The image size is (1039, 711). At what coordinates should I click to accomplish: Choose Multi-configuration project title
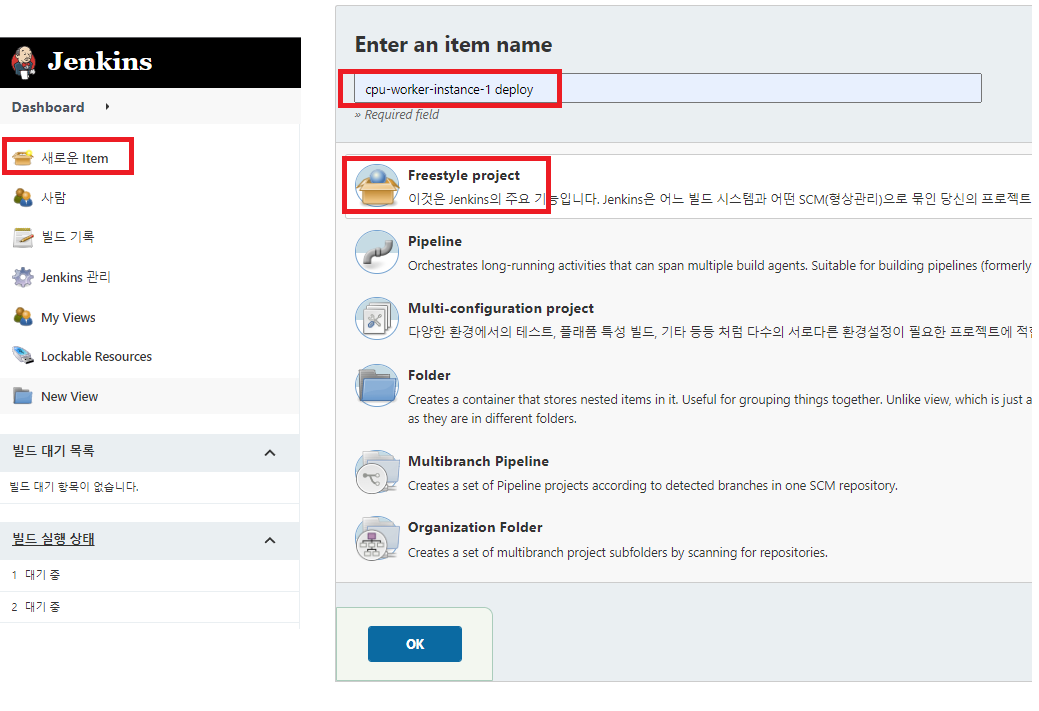[501, 308]
